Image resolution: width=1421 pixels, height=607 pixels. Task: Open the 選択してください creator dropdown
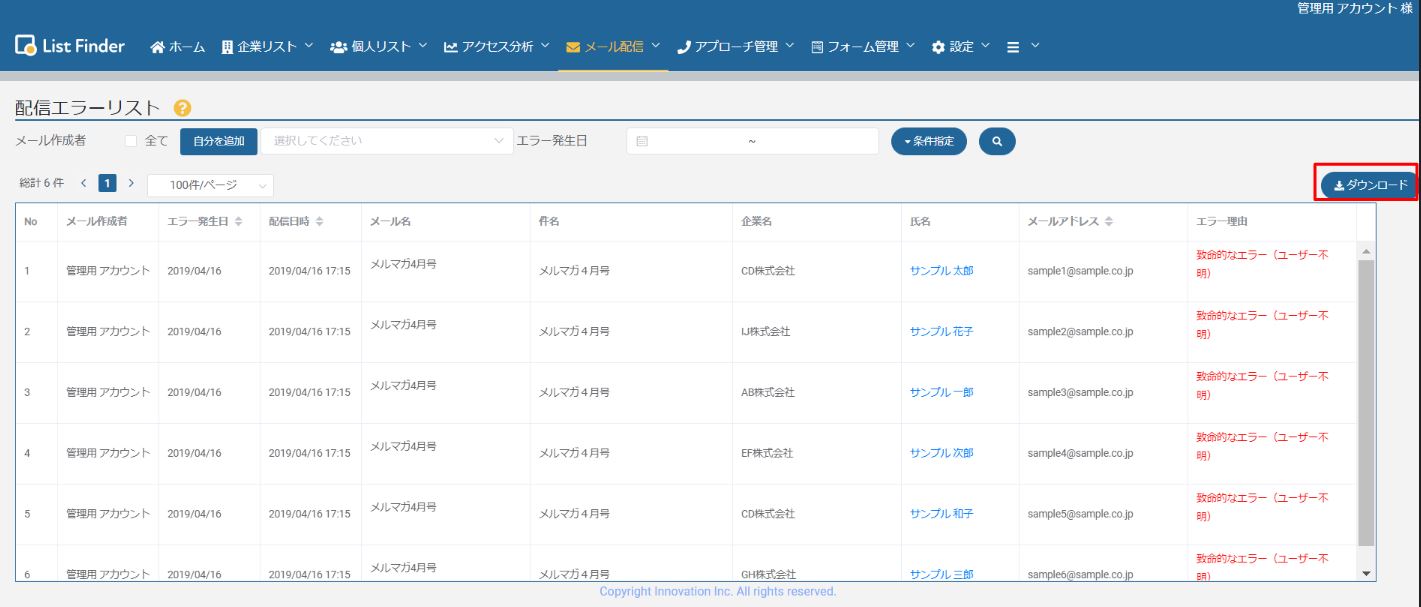[385, 142]
